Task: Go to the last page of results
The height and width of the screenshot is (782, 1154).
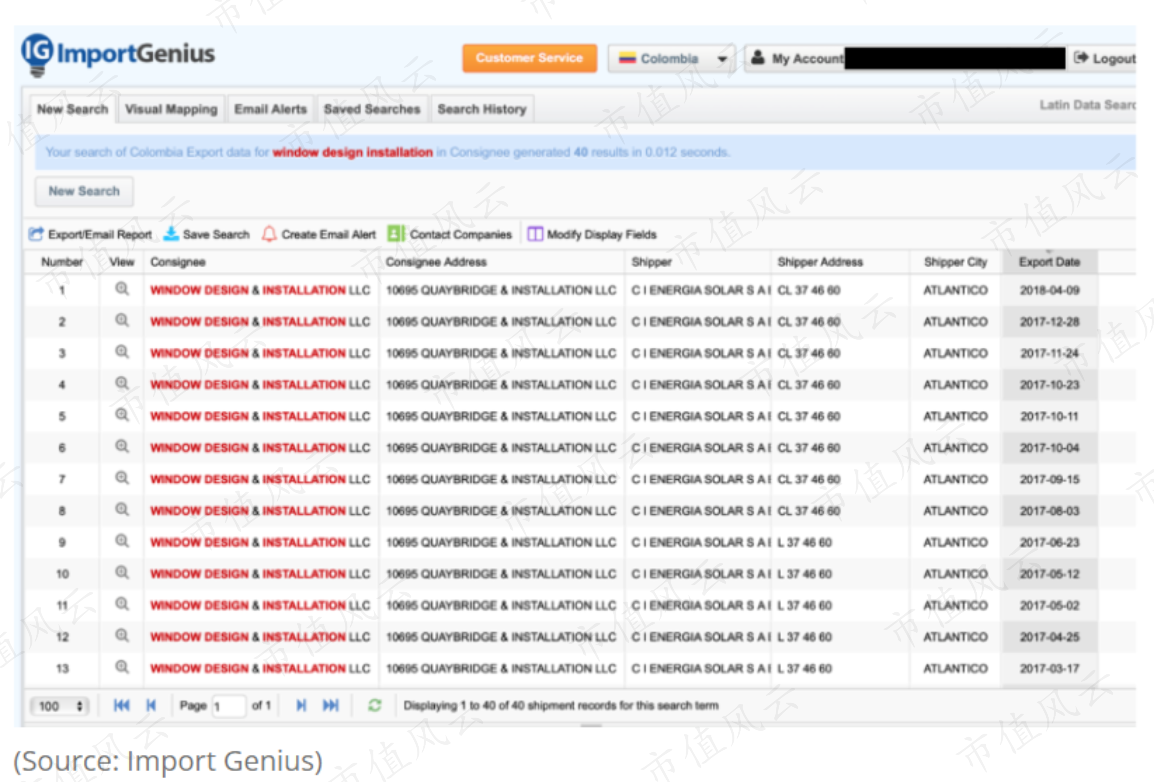Action: 331,705
